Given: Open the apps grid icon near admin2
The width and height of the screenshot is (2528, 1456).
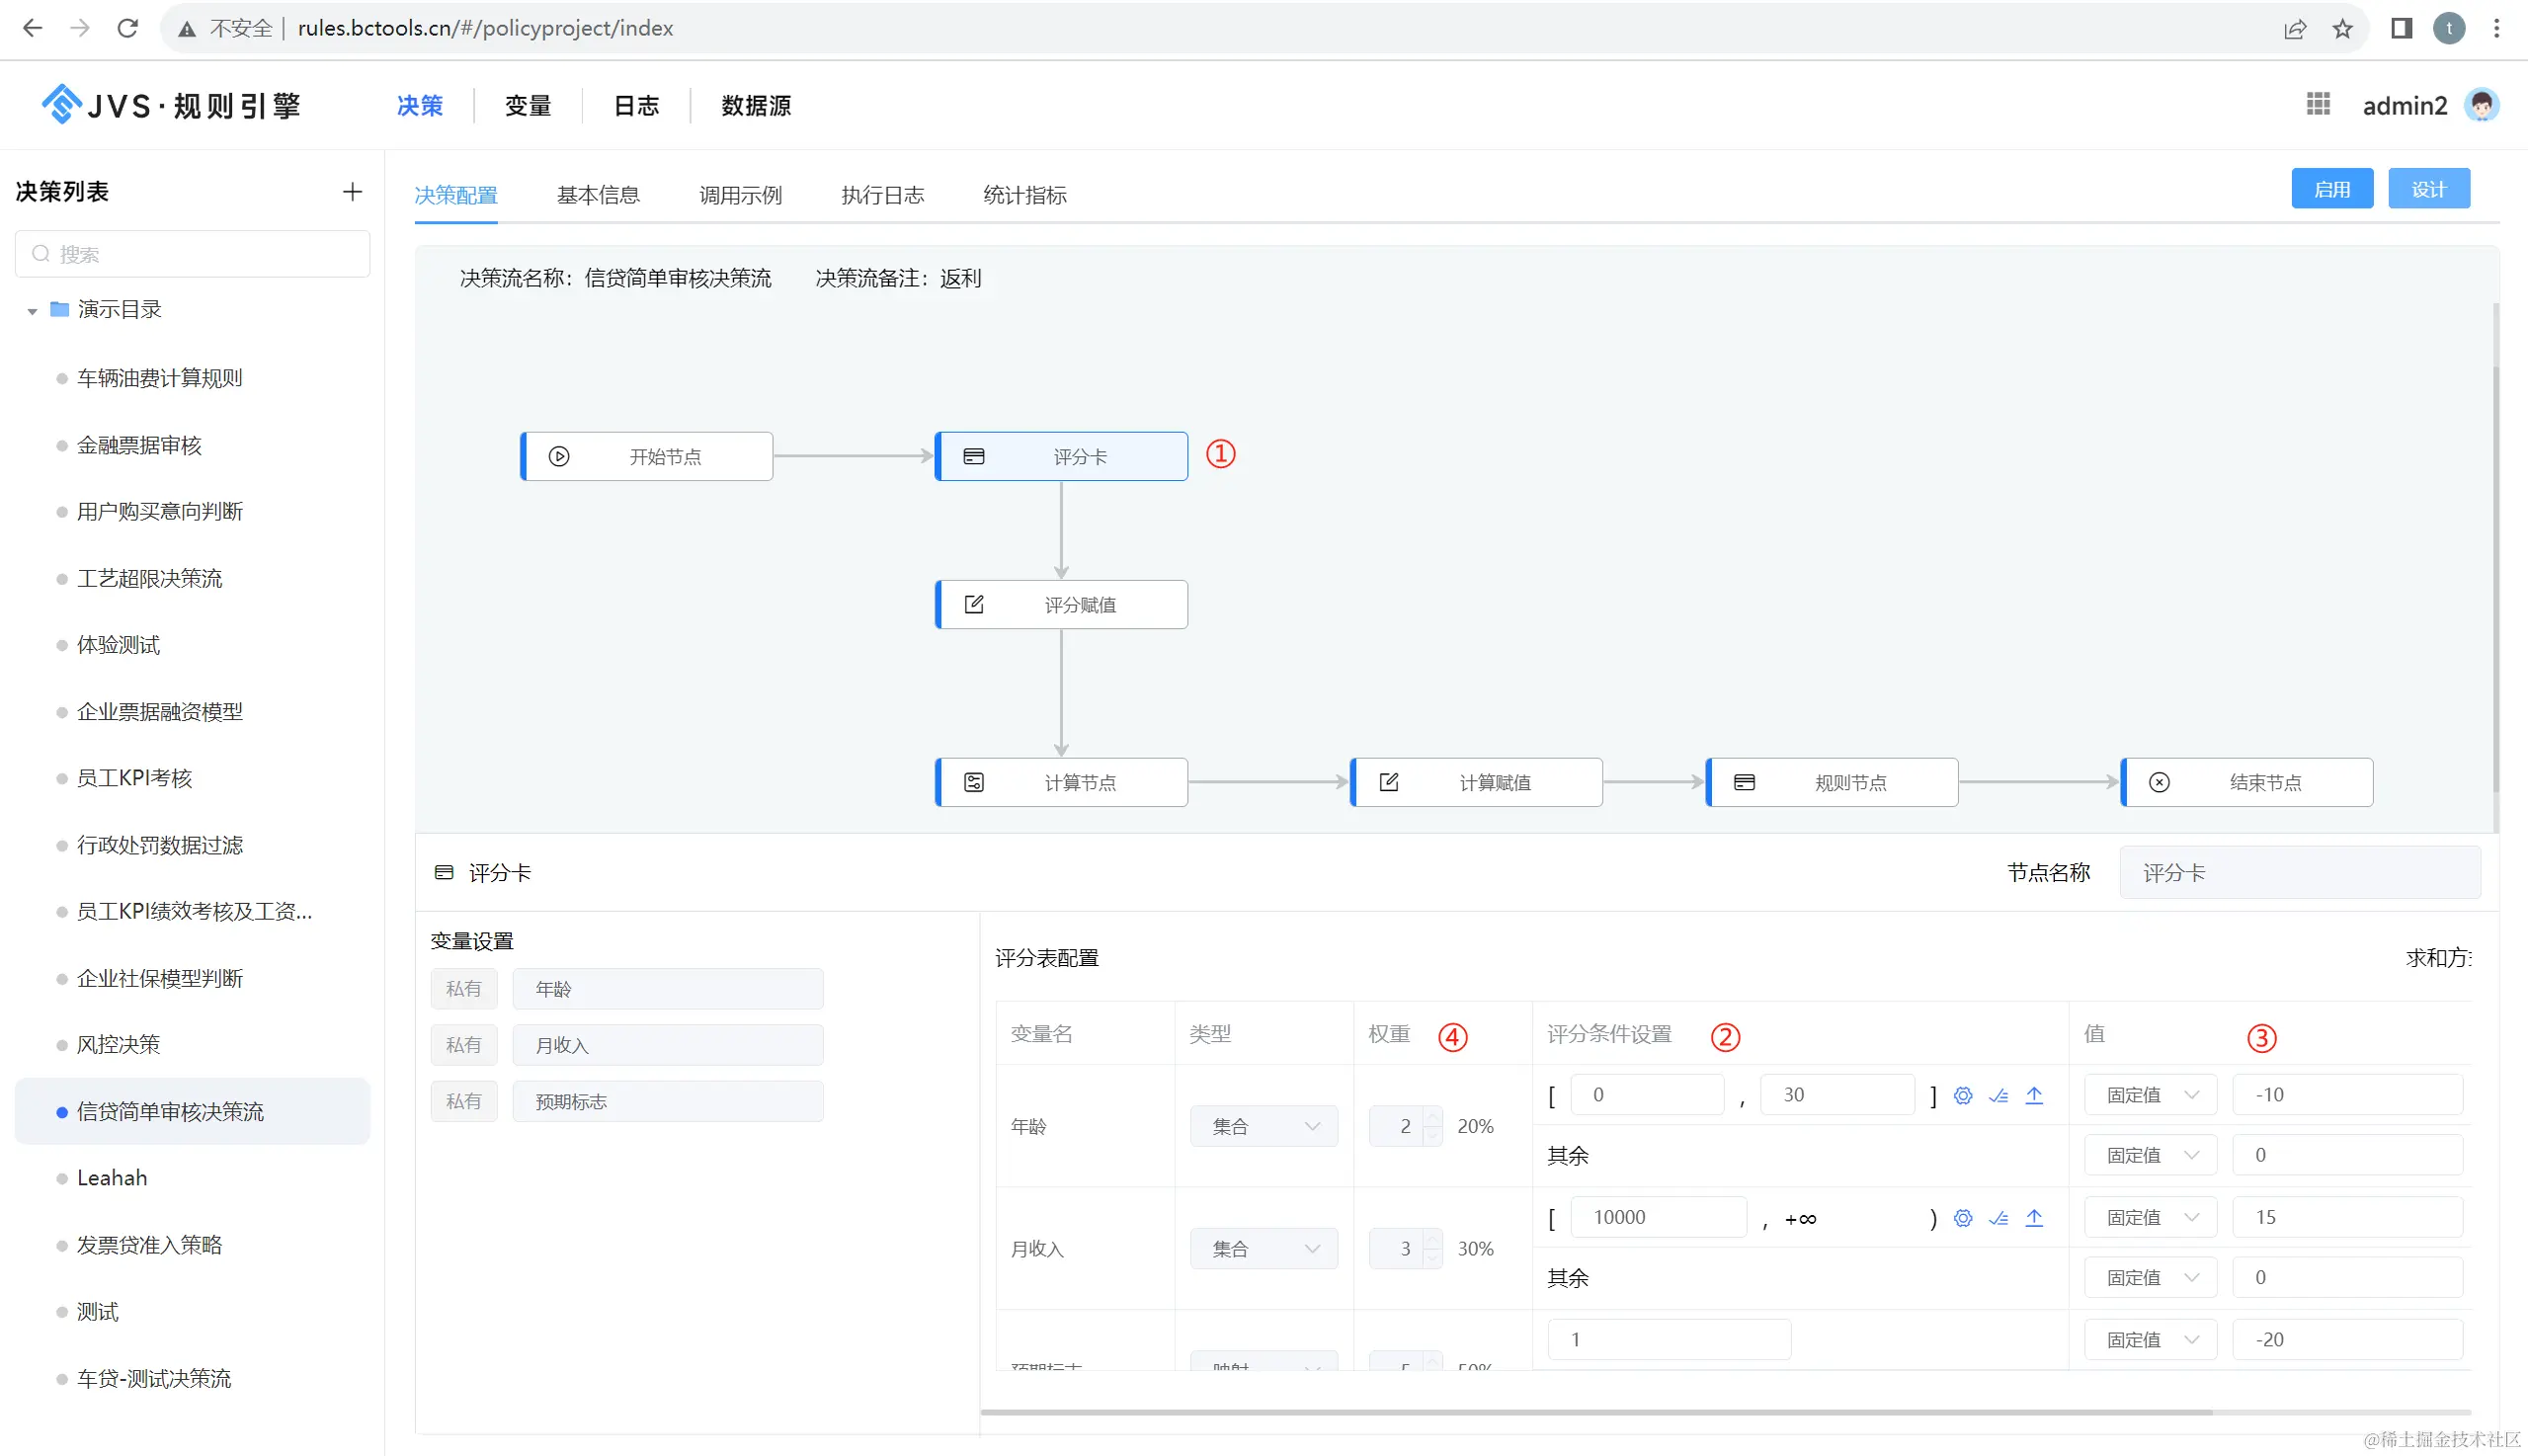Looking at the screenshot, I should [2318, 104].
